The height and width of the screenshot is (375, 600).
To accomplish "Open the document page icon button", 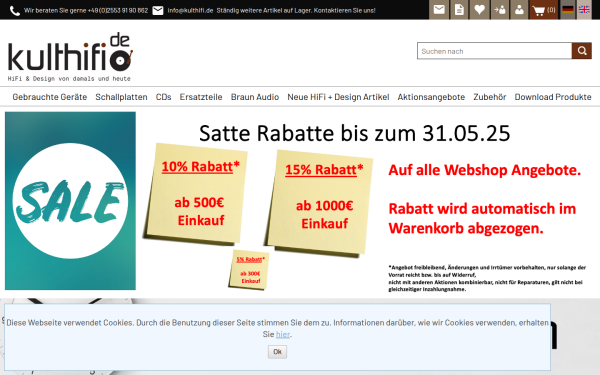I will [x=459, y=10].
